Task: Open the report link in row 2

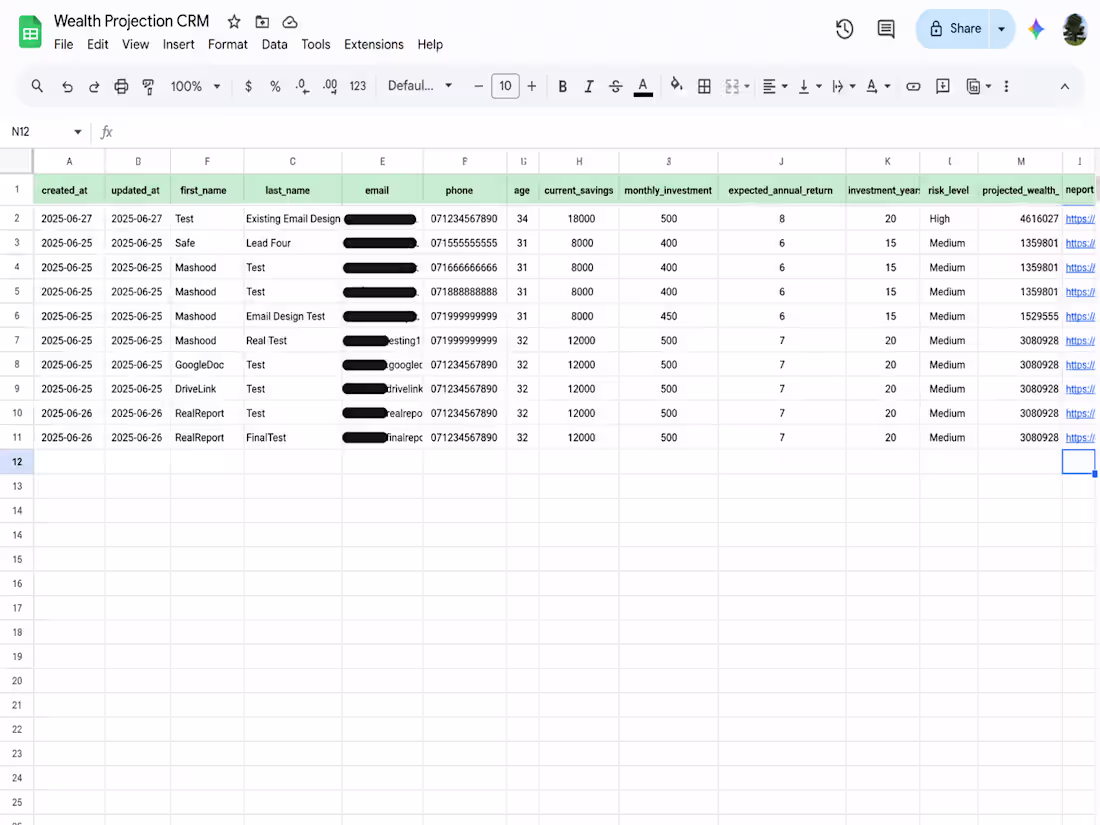Action: pyautogui.click(x=1080, y=219)
